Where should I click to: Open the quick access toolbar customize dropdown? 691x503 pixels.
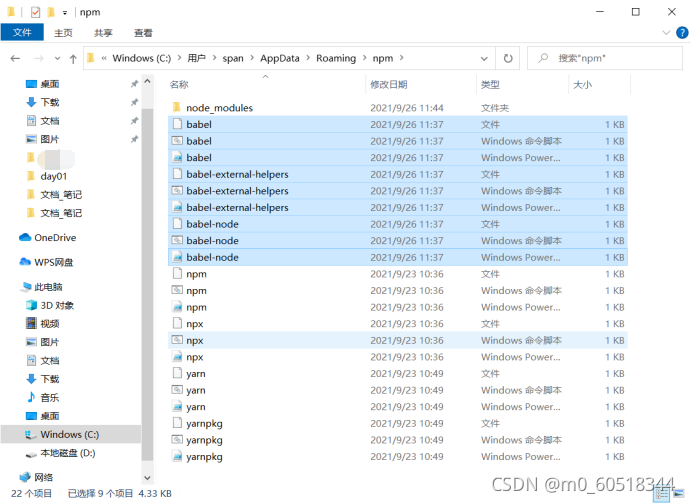pos(65,13)
